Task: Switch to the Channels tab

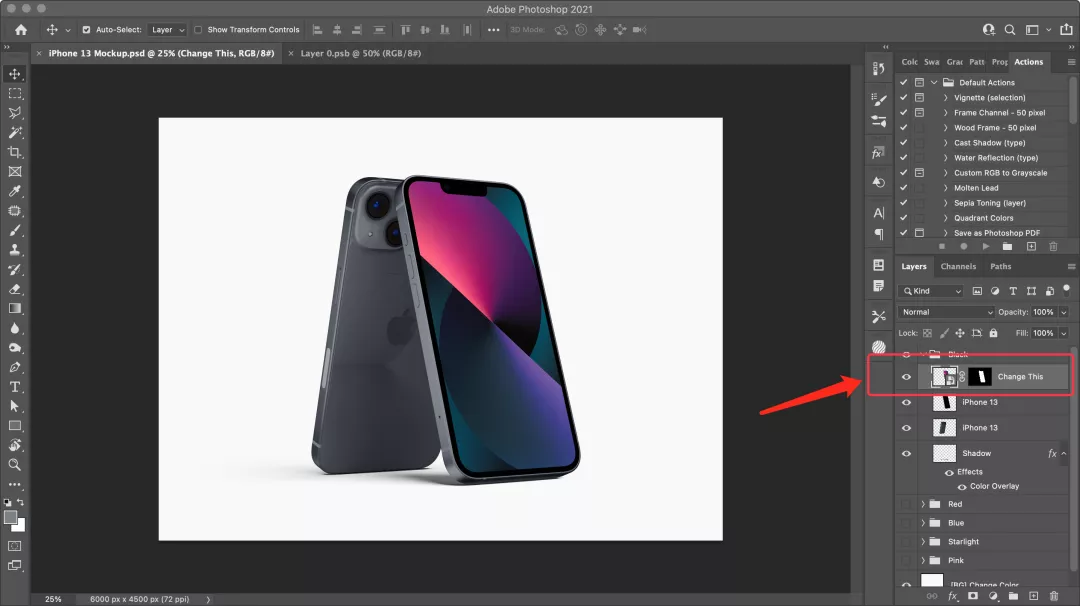Action: tap(958, 266)
